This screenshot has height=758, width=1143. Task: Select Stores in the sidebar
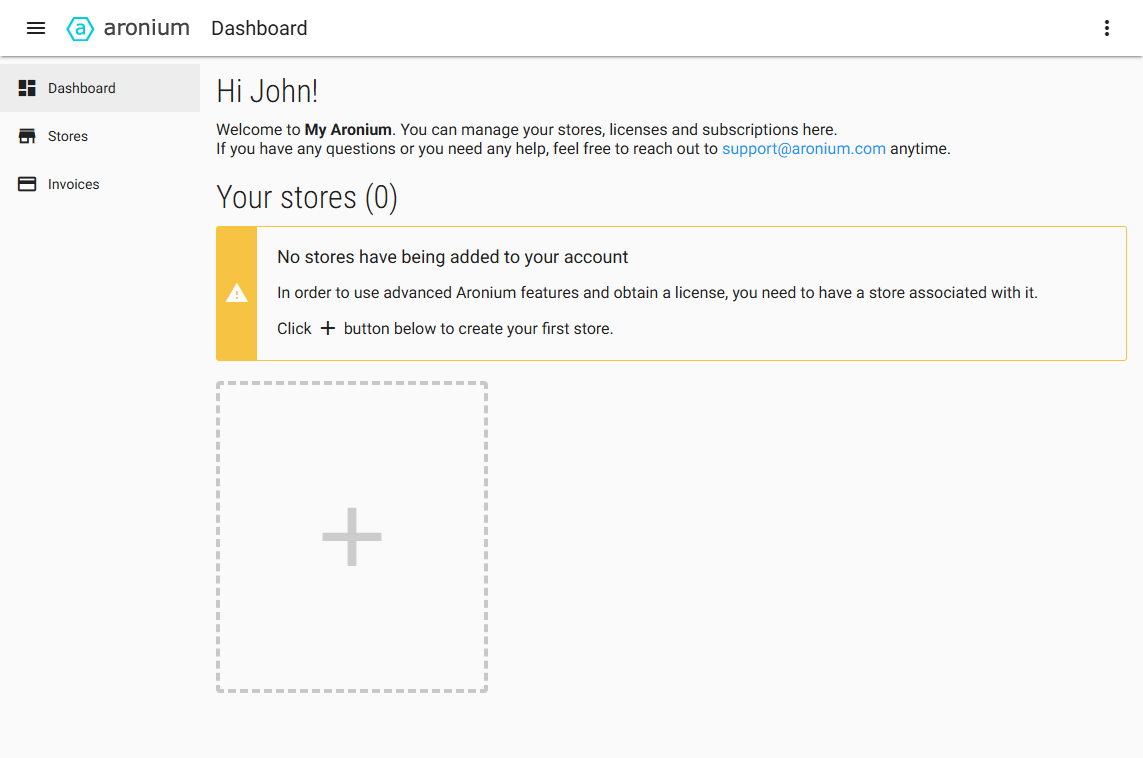[68, 135]
